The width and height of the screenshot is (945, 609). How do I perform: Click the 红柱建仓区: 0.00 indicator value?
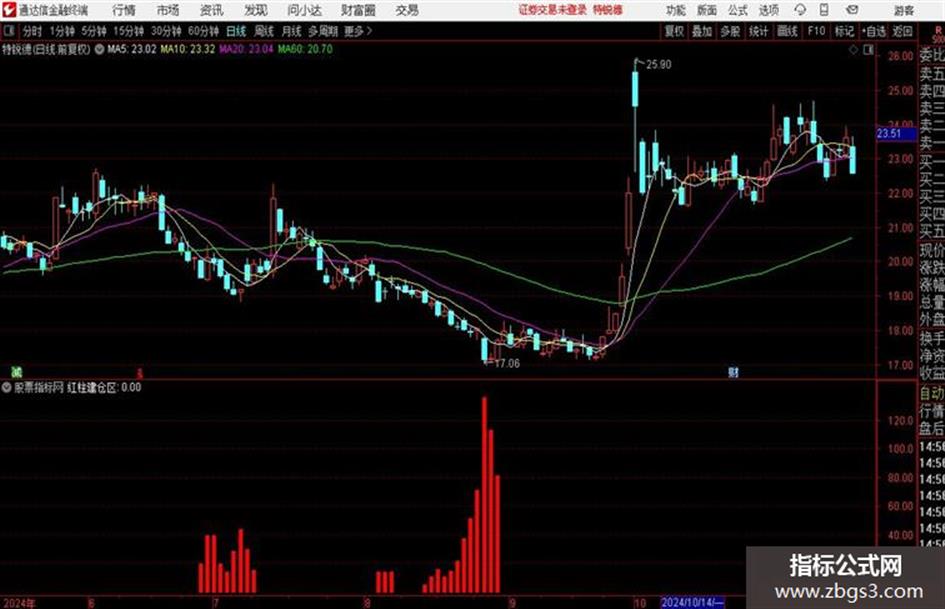104,387
